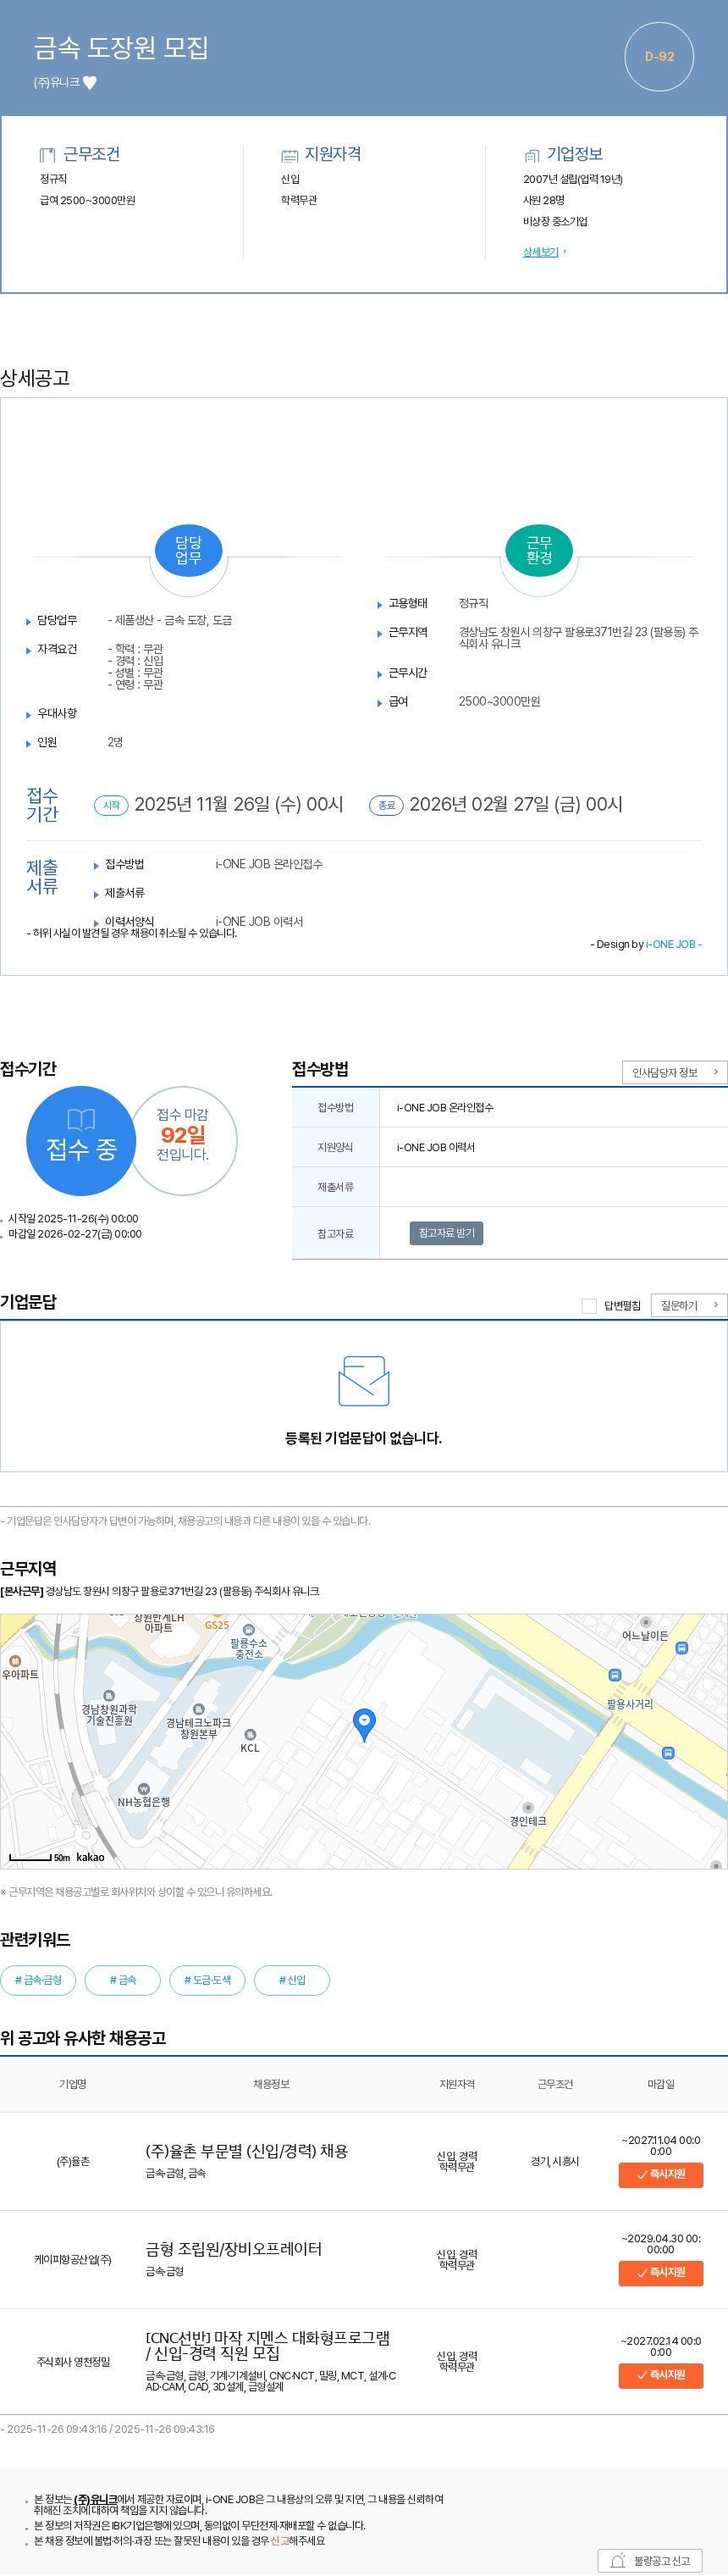Click the heart favorite icon beside (주)유니크
The height and width of the screenshot is (2576, 728).
(x=89, y=83)
